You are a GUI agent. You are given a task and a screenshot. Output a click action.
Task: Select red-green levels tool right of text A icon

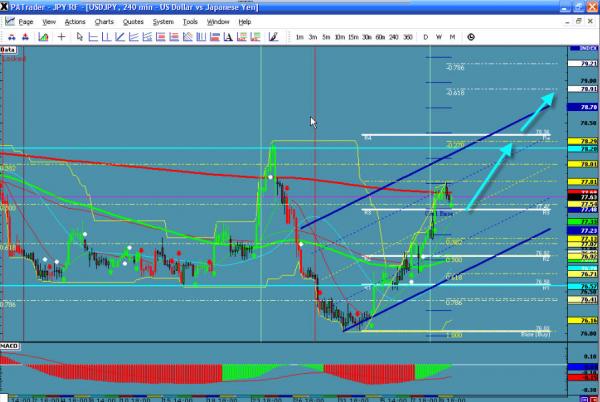(x=241, y=37)
